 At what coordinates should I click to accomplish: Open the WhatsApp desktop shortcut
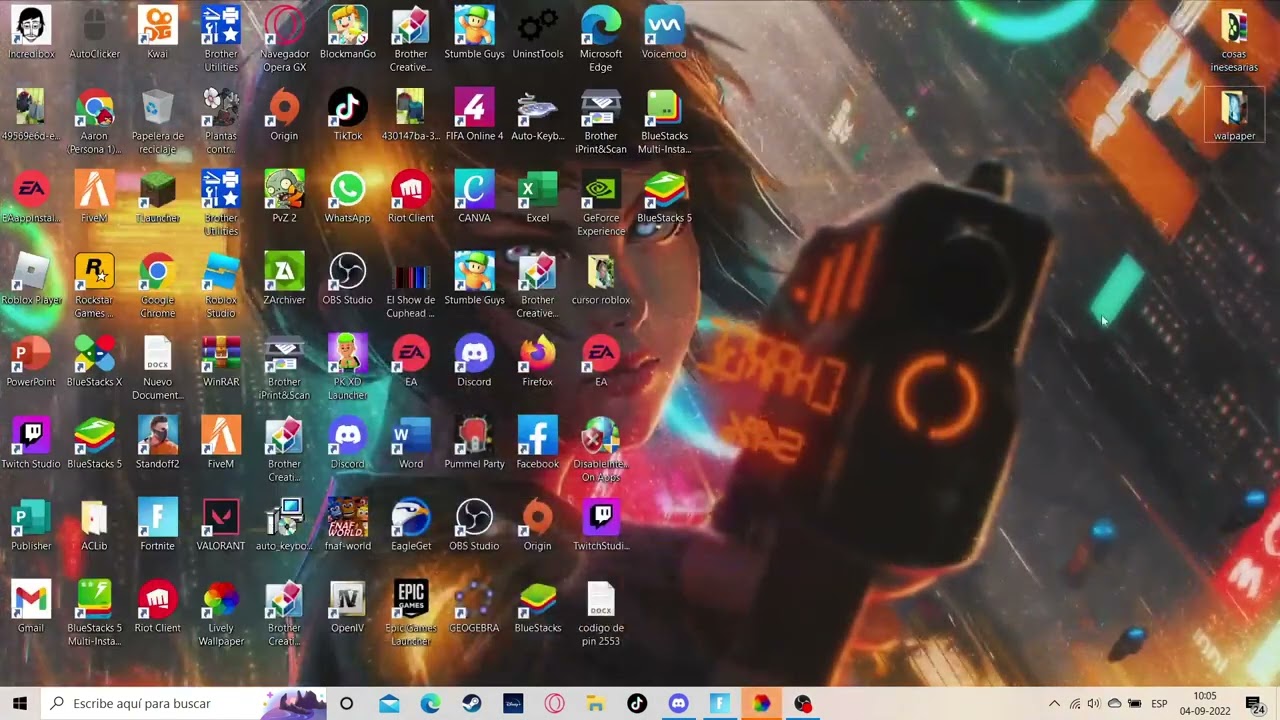347,197
